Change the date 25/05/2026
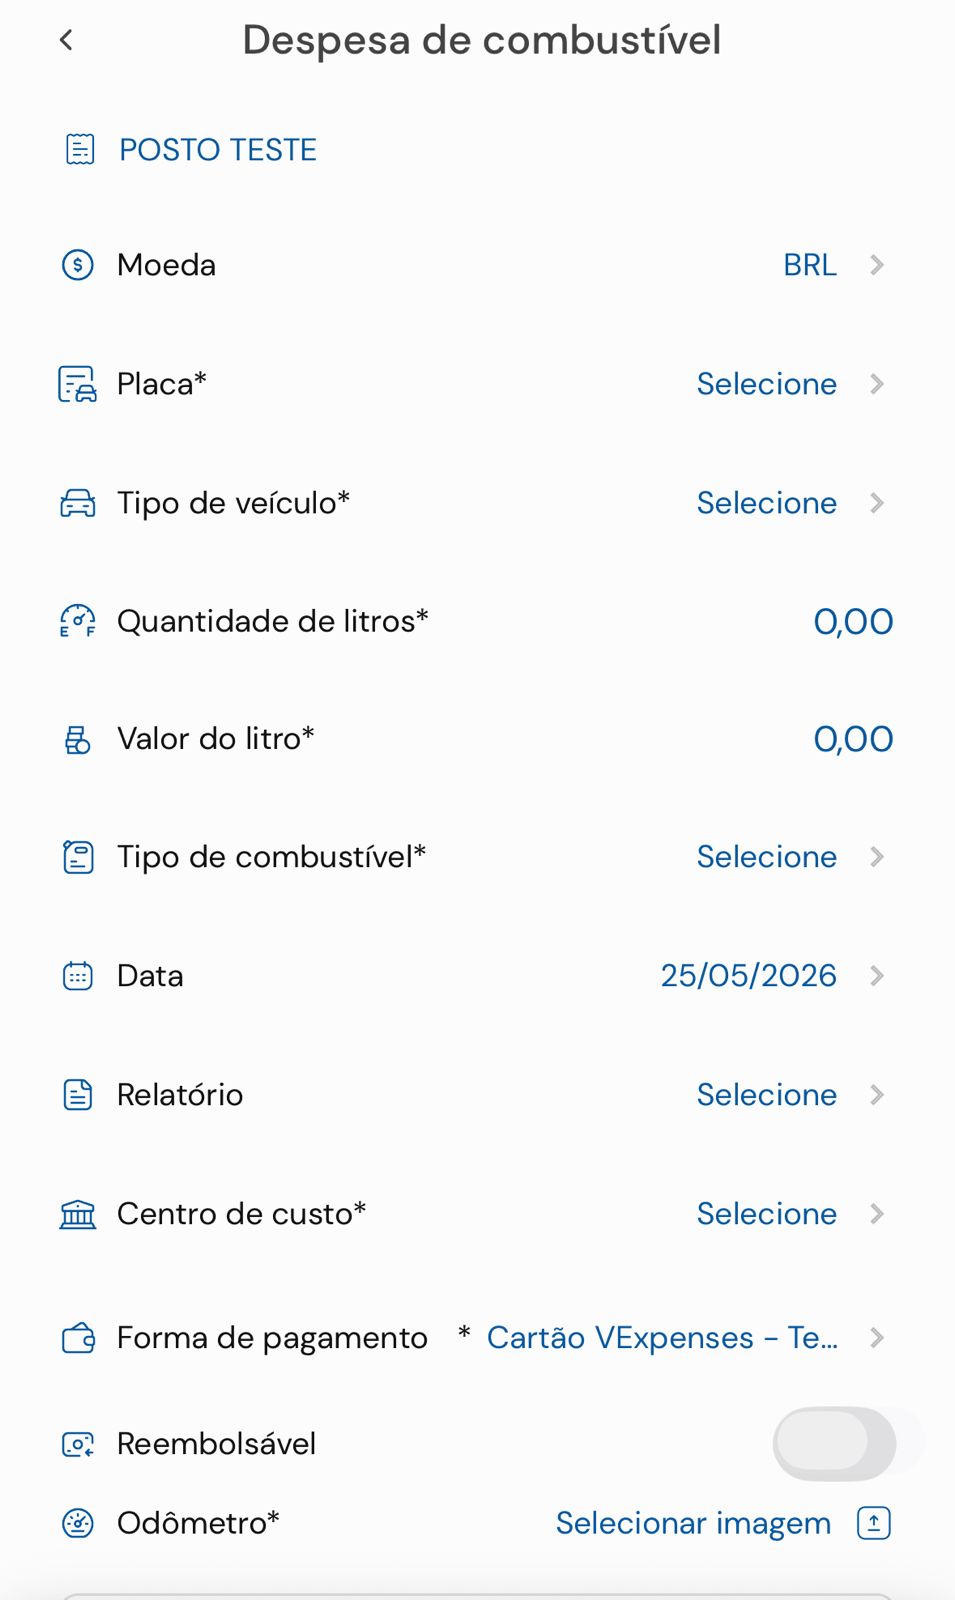955x1600 pixels. (x=748, y=976)
